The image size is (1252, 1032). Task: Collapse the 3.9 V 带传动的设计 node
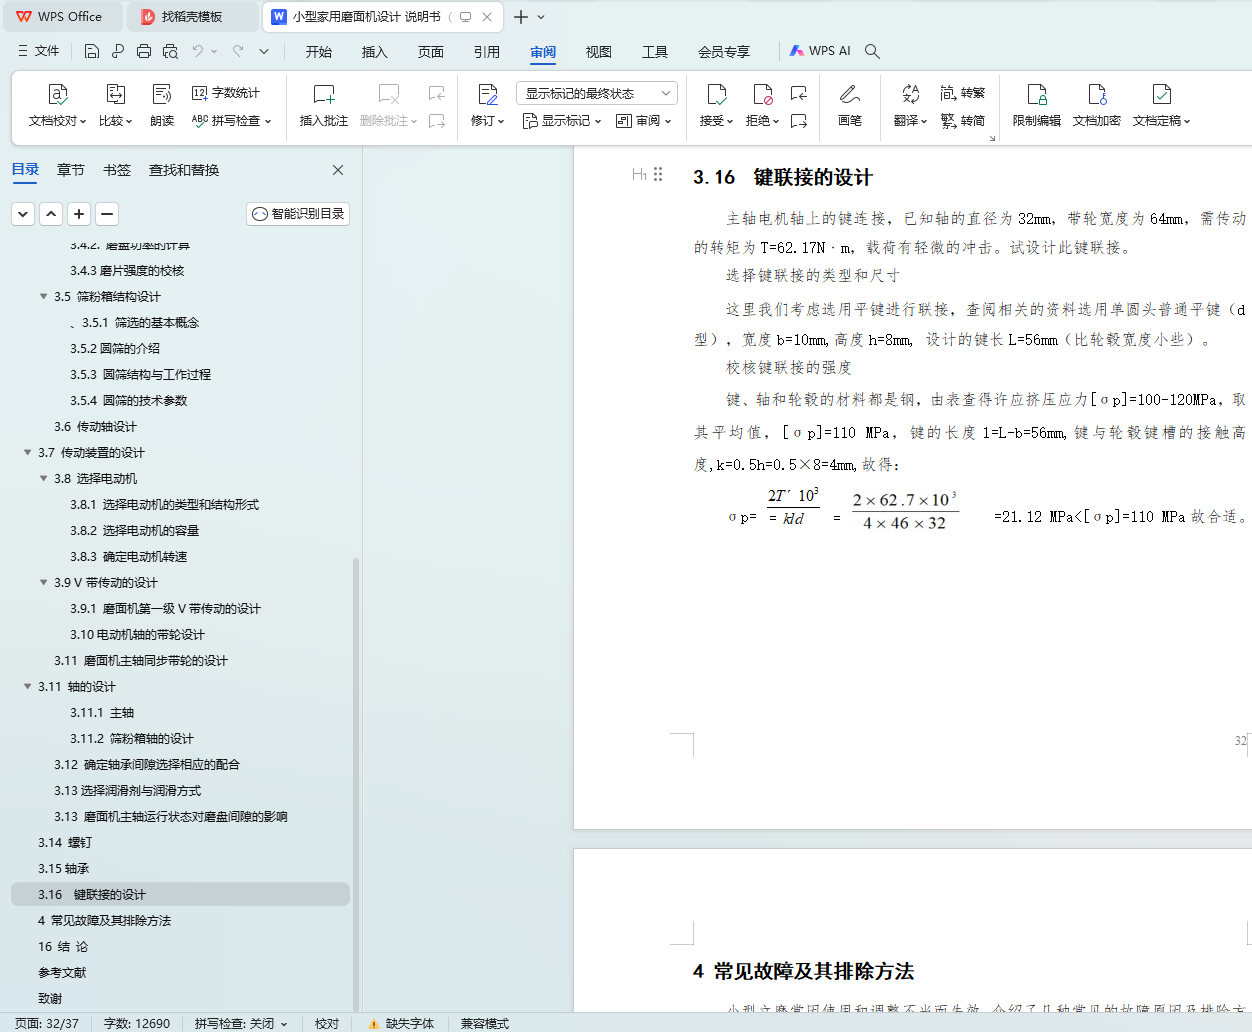[x=43, y=582]
